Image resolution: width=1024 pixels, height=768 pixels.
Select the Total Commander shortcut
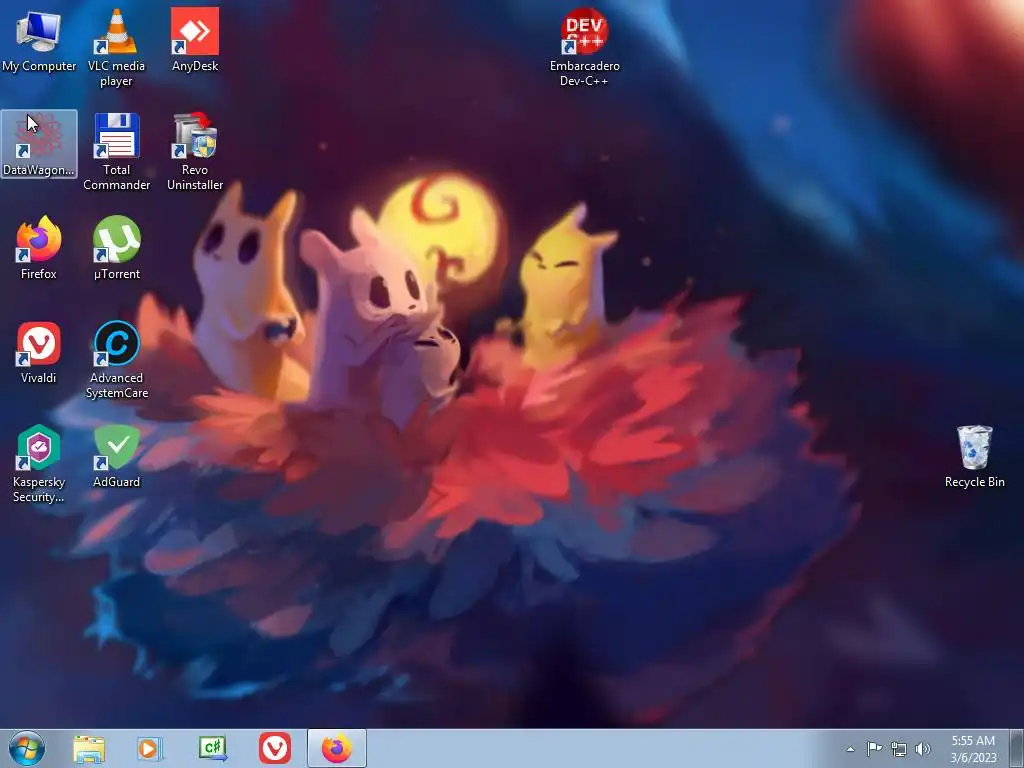tap(116, 152)
